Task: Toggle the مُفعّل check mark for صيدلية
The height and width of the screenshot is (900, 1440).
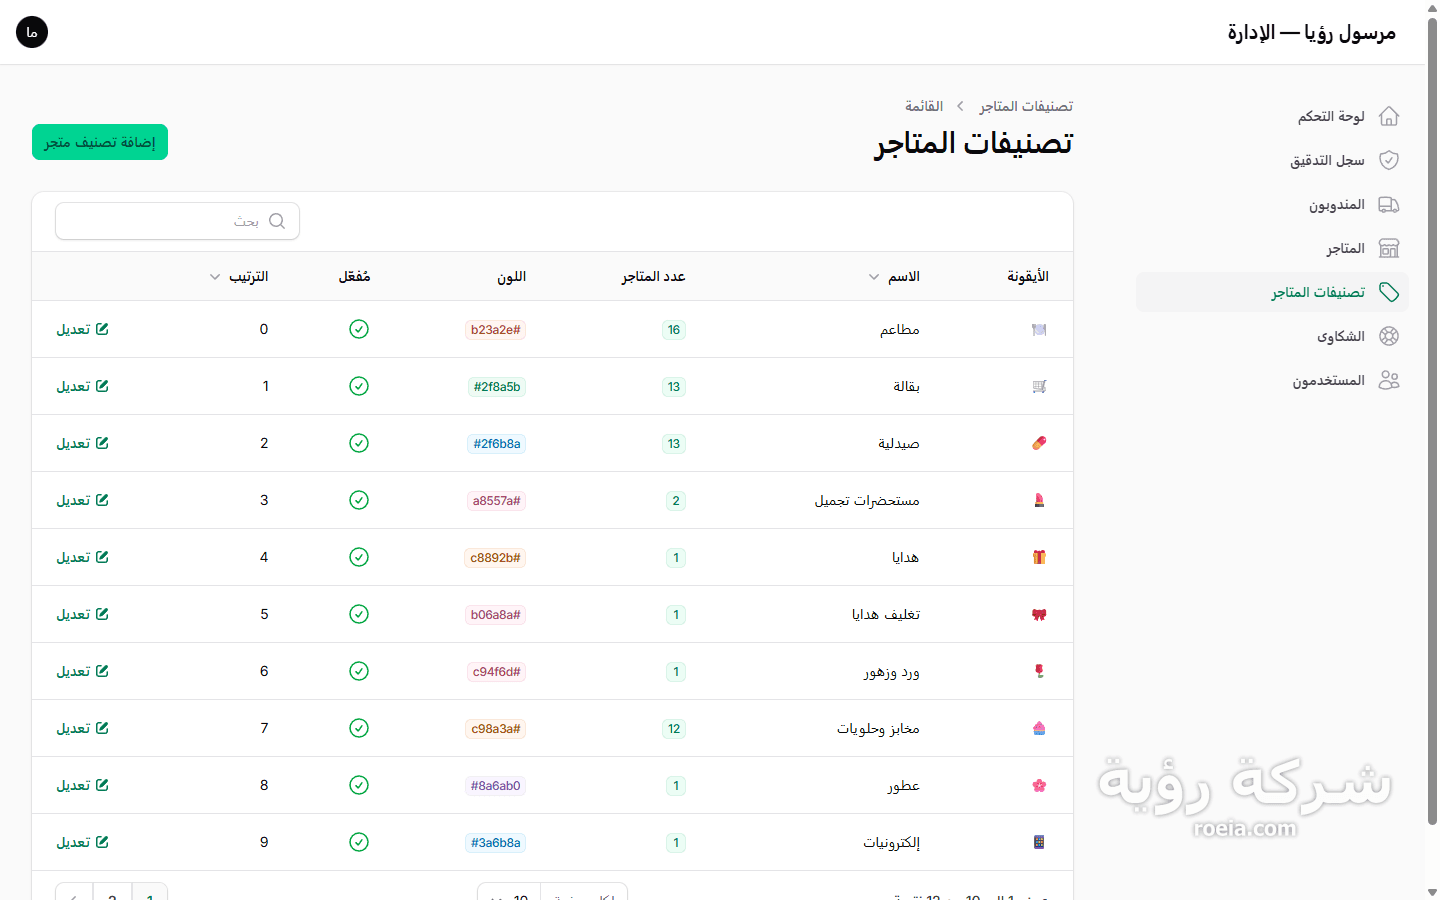Action: click(x=359, y=443)
